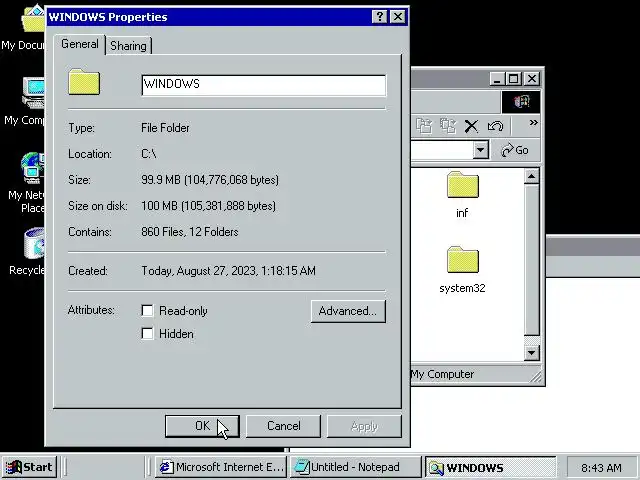Click the 8:43 AM system clock
The image size is (640, 480).
pyautogui.click(x=601, y=467)
